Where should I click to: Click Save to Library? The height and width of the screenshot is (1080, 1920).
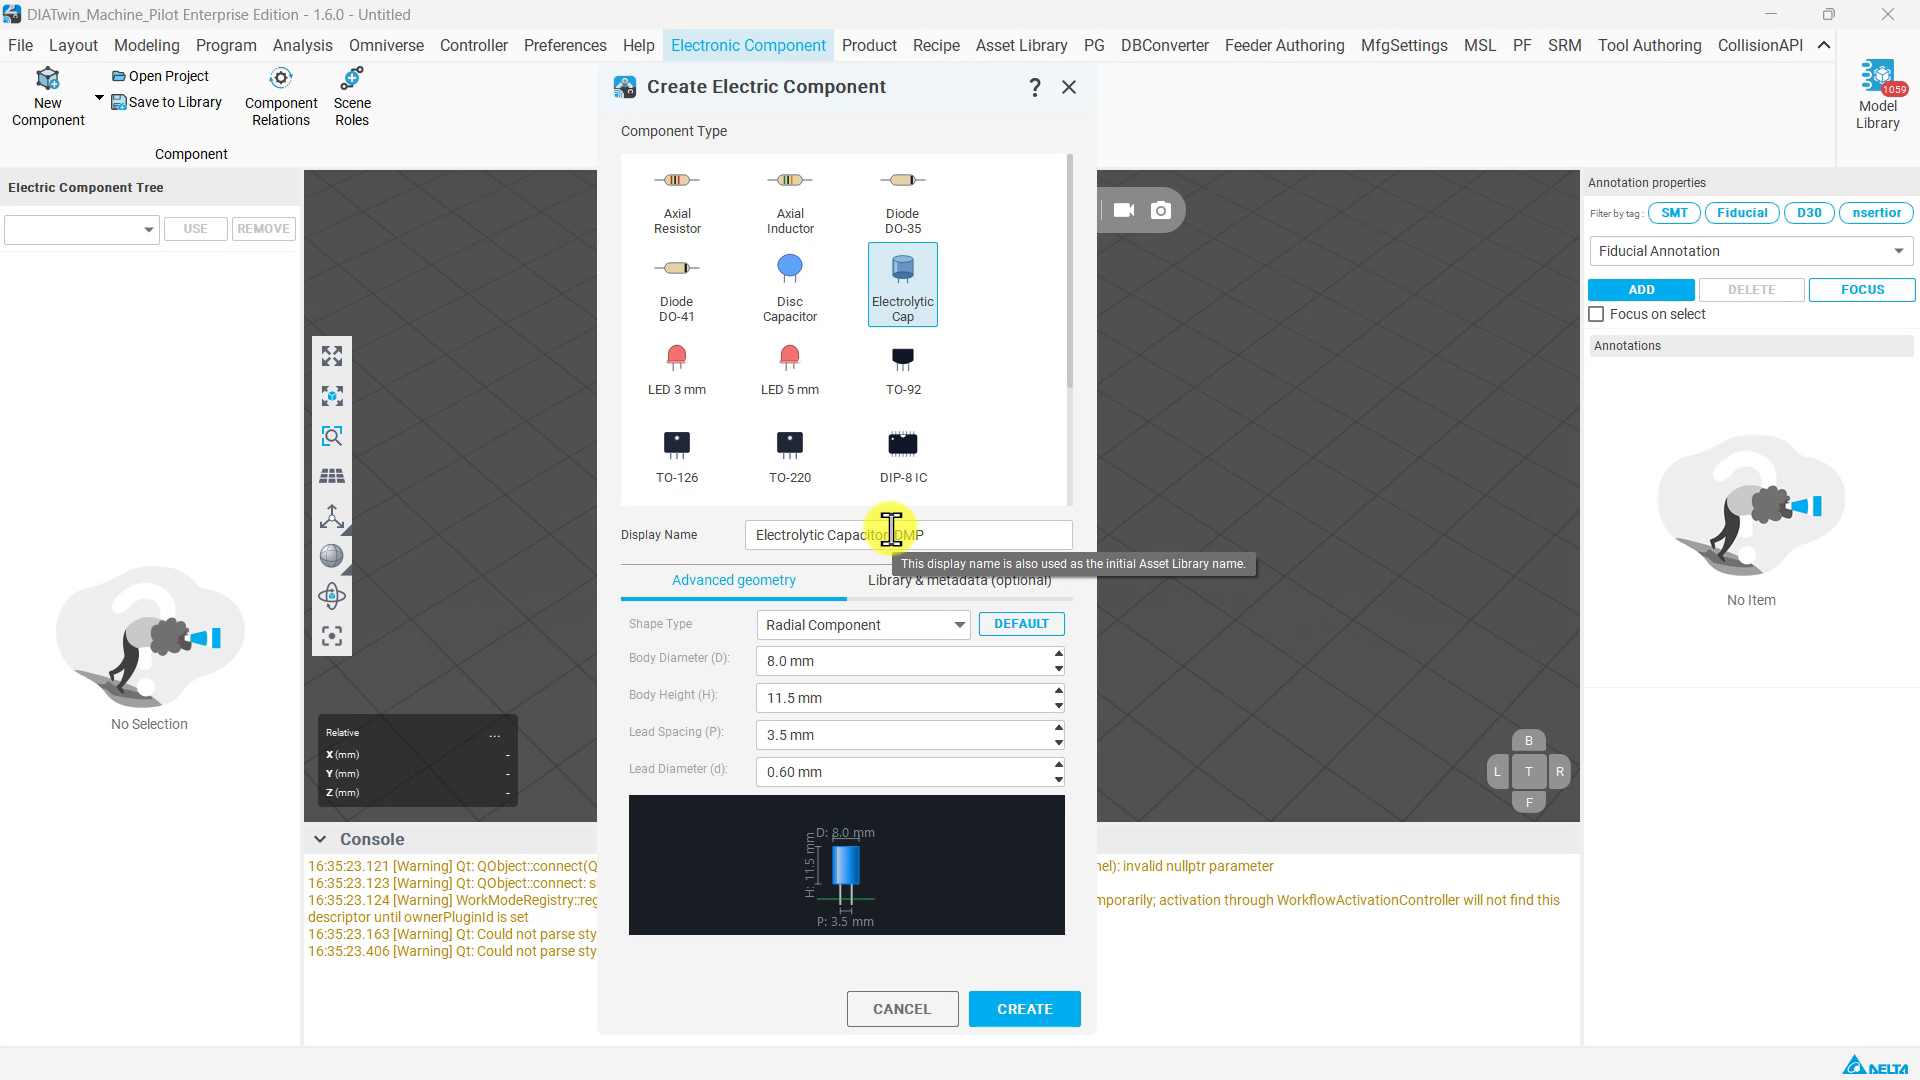(x=166, y=102)
